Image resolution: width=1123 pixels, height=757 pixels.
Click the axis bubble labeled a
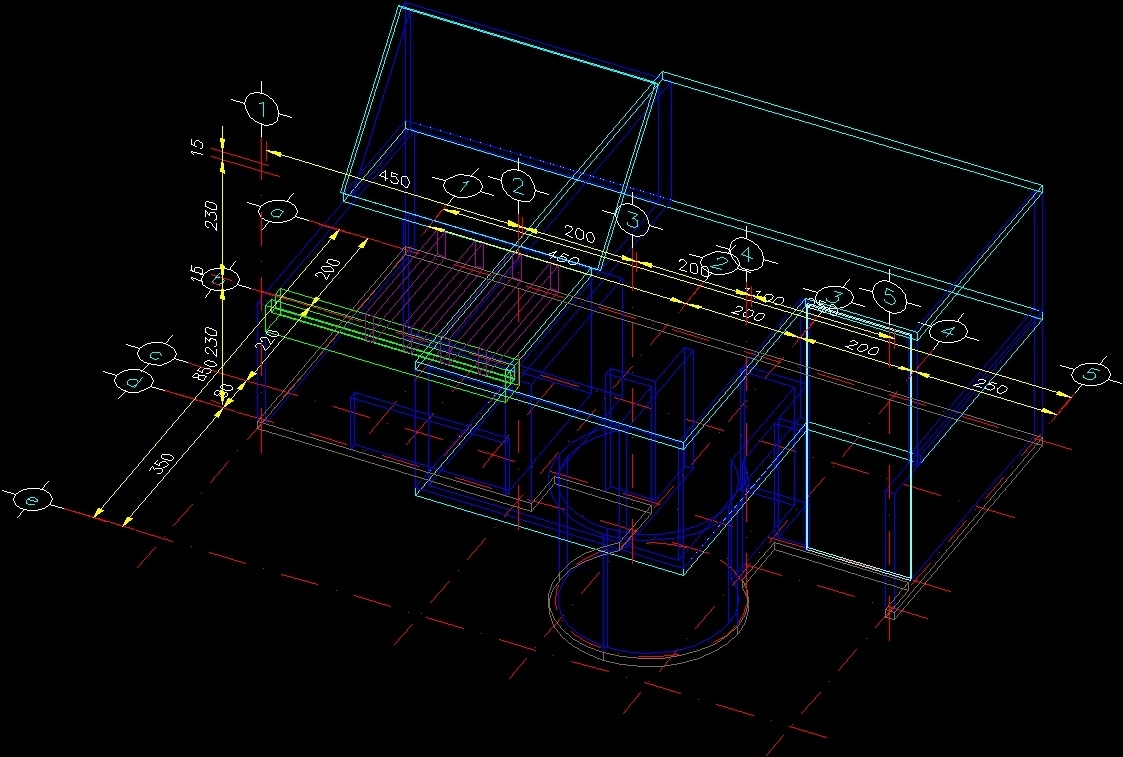[279, 212]
